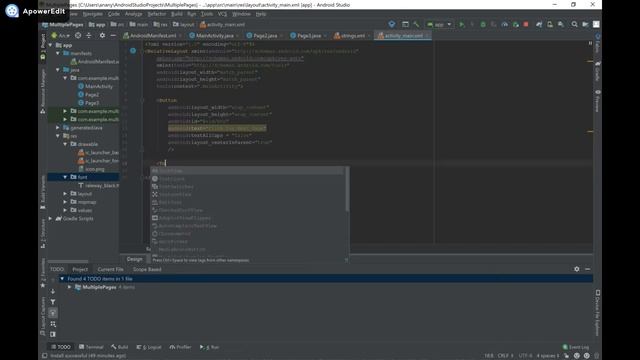Open the Event Log

[576, 347]
